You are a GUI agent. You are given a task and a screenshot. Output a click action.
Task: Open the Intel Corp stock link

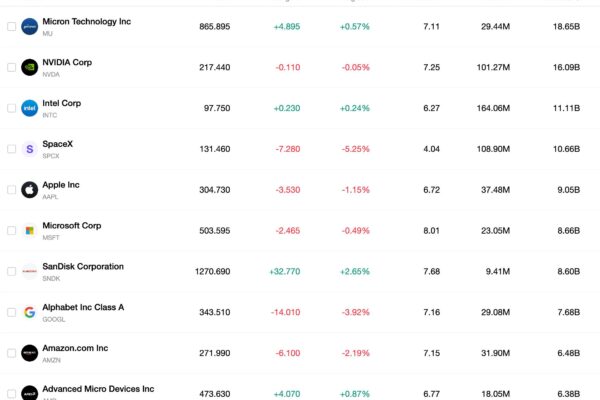click(62, 103)
